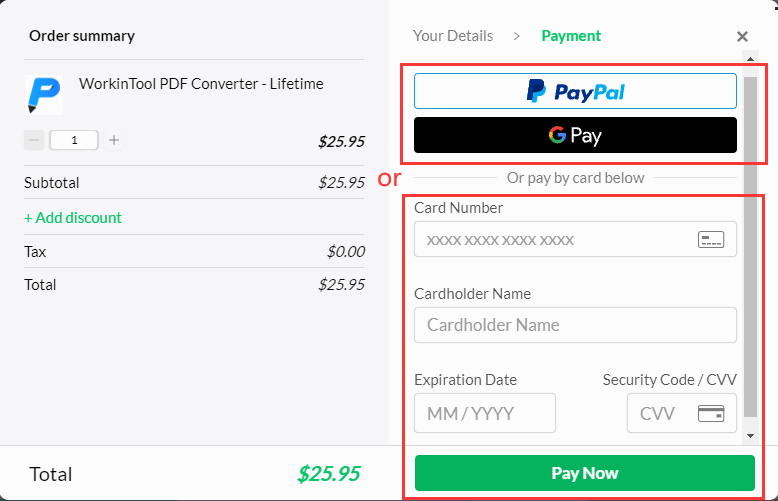
Task: Click the Add discount link
Action: 73,217
